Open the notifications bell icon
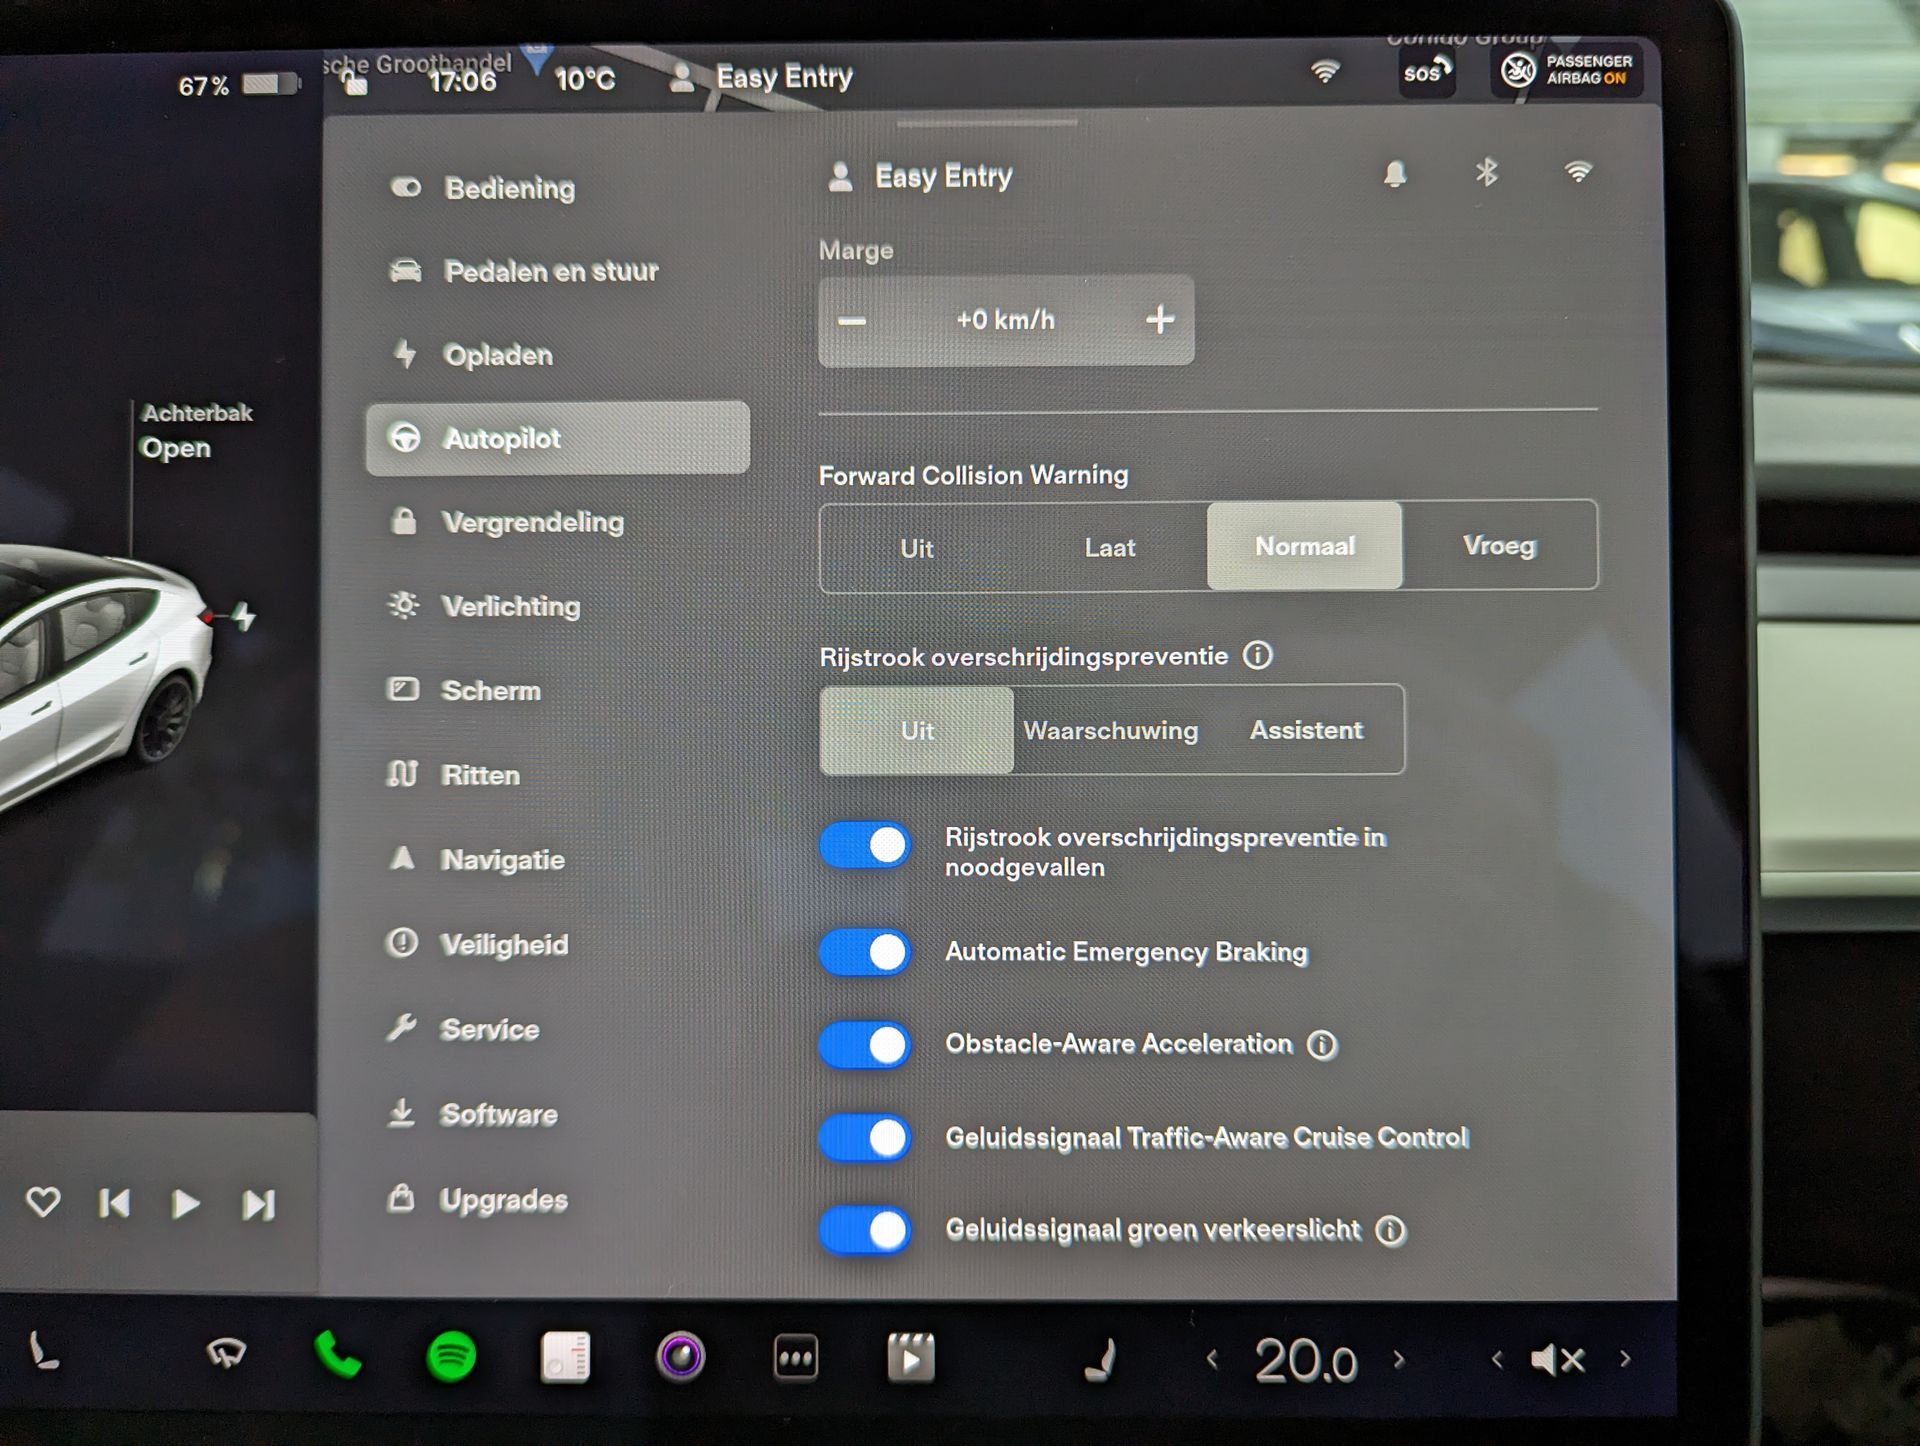 1395,174
